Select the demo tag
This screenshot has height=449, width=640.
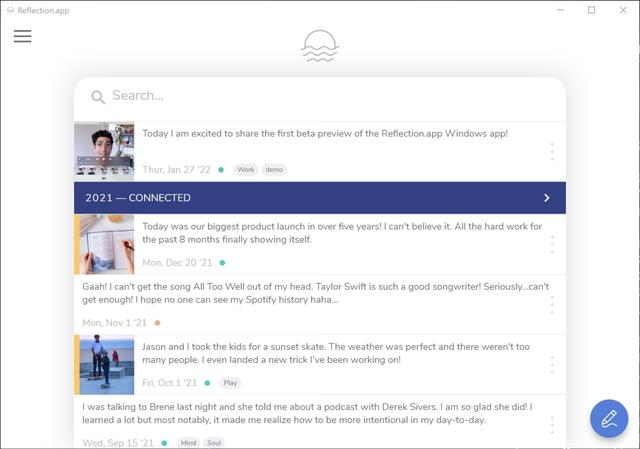coord(274,169)
